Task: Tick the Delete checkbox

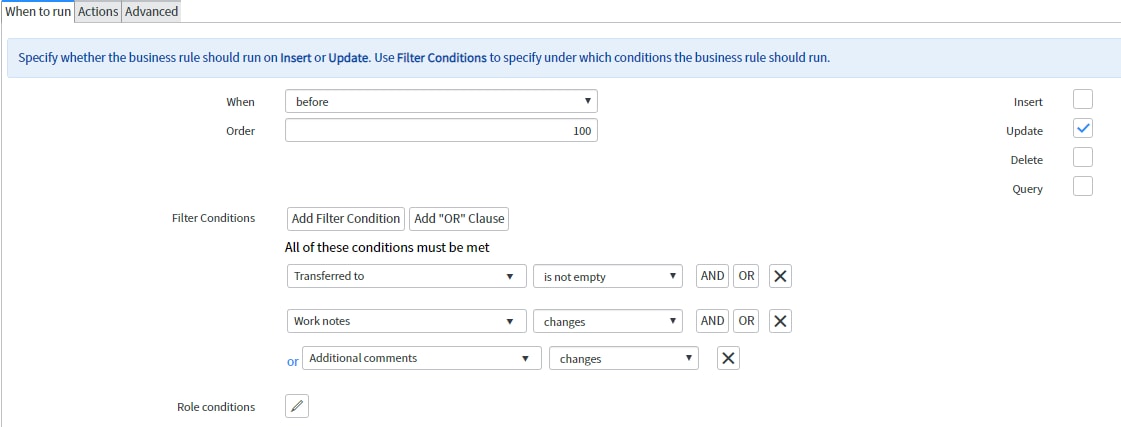Action: click(x=1082, y=157)
